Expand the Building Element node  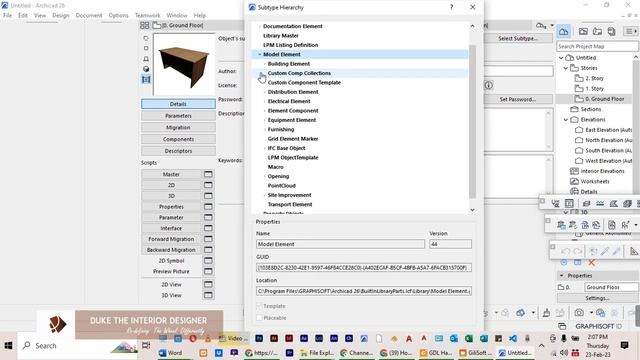(264, 64)
